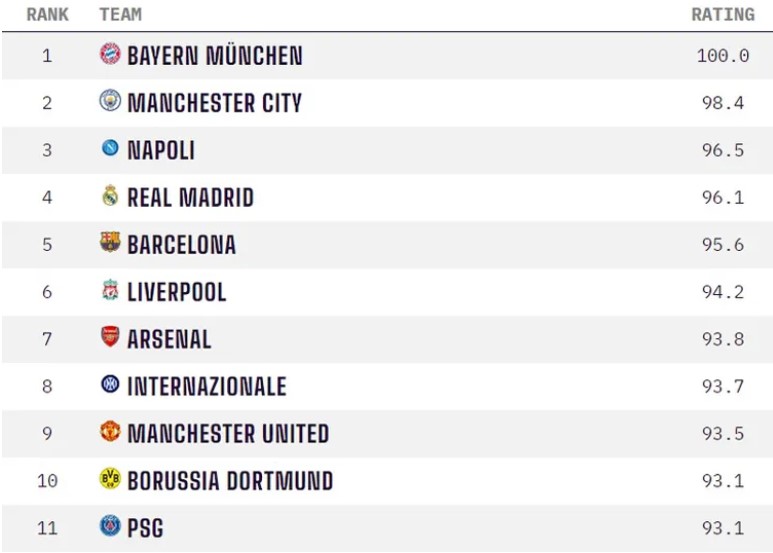Open the Bayern München team name
Viewport: 773px width, 553px height.
click(214, 55)
